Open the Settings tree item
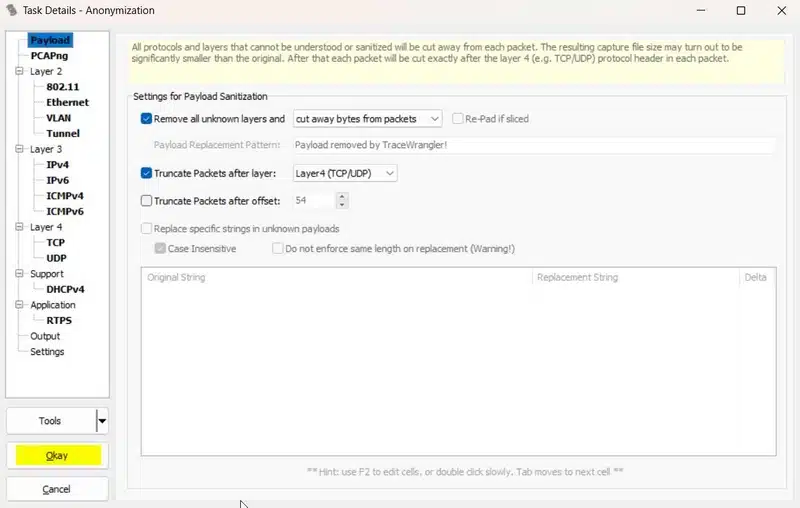 coord(47,352)
